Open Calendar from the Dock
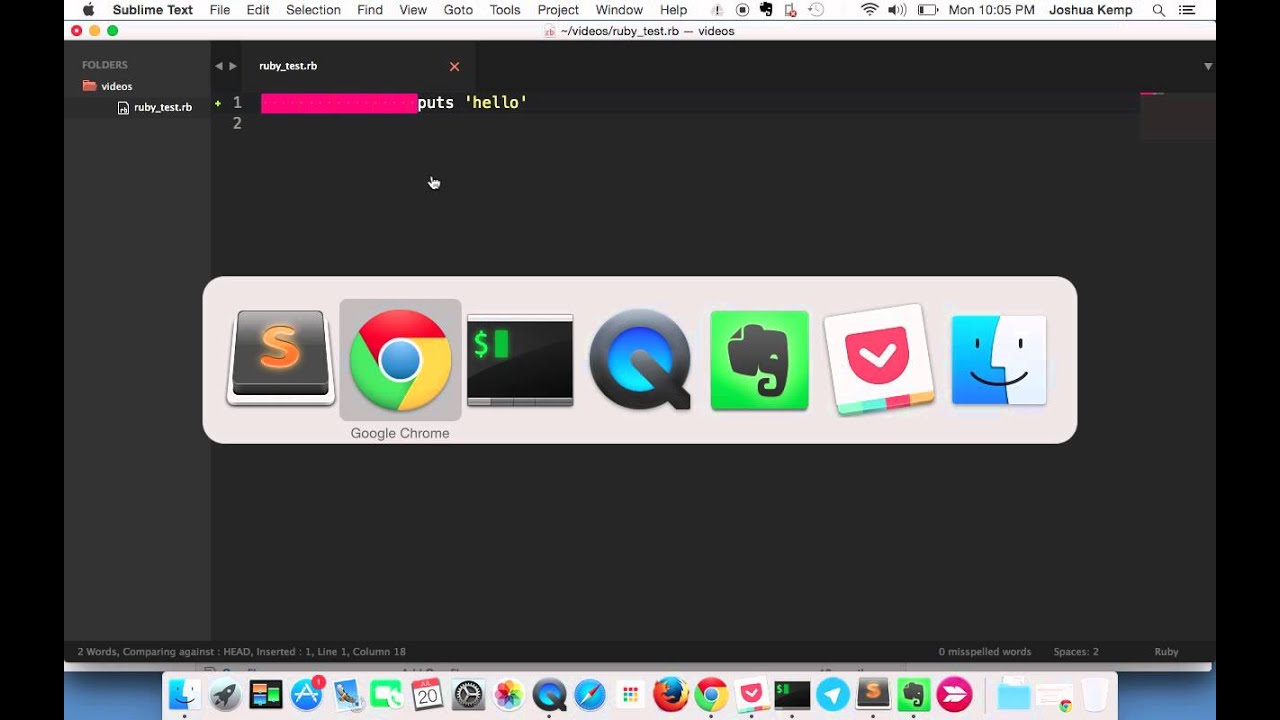1280x720 pixels. [x=427, y=694]
